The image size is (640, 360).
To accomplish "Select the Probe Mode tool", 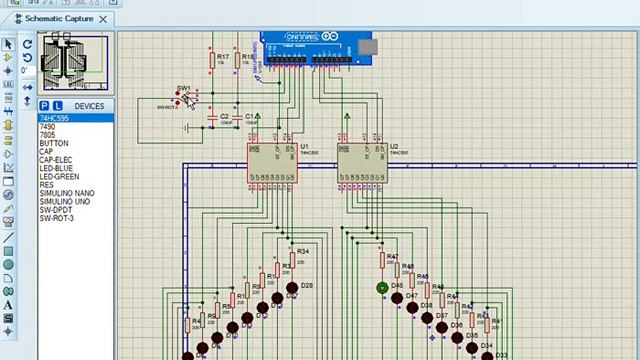I will coord(8,209).
